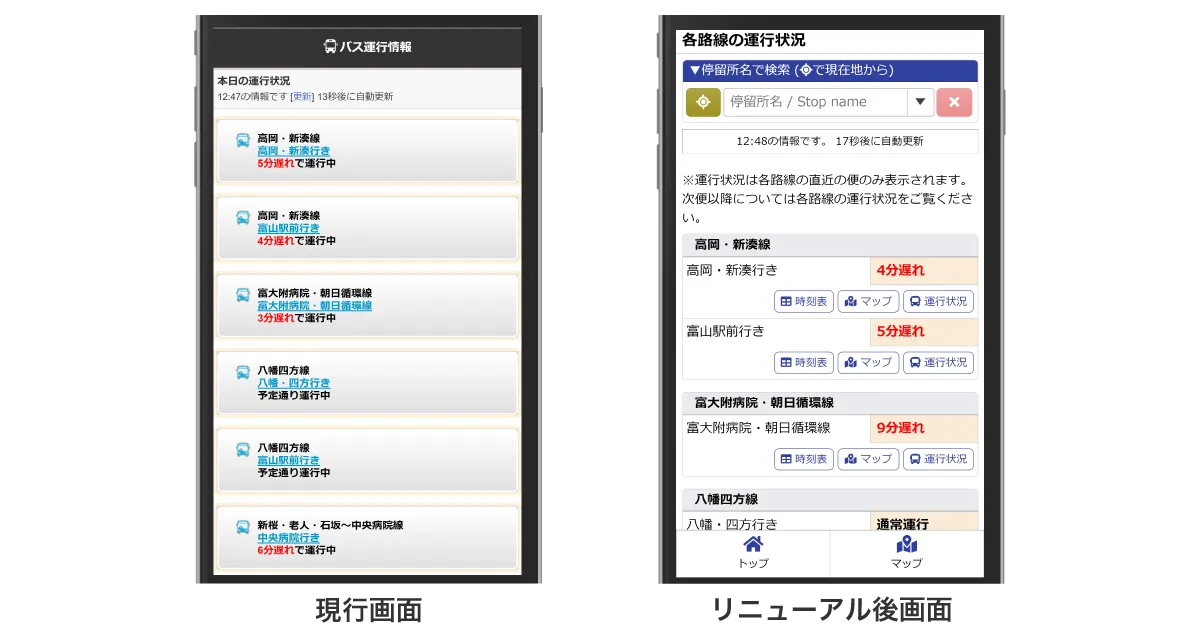
Task: Click the 高岡・新湊線 section header, renewal screen
Action: click(x=830, y=245)
